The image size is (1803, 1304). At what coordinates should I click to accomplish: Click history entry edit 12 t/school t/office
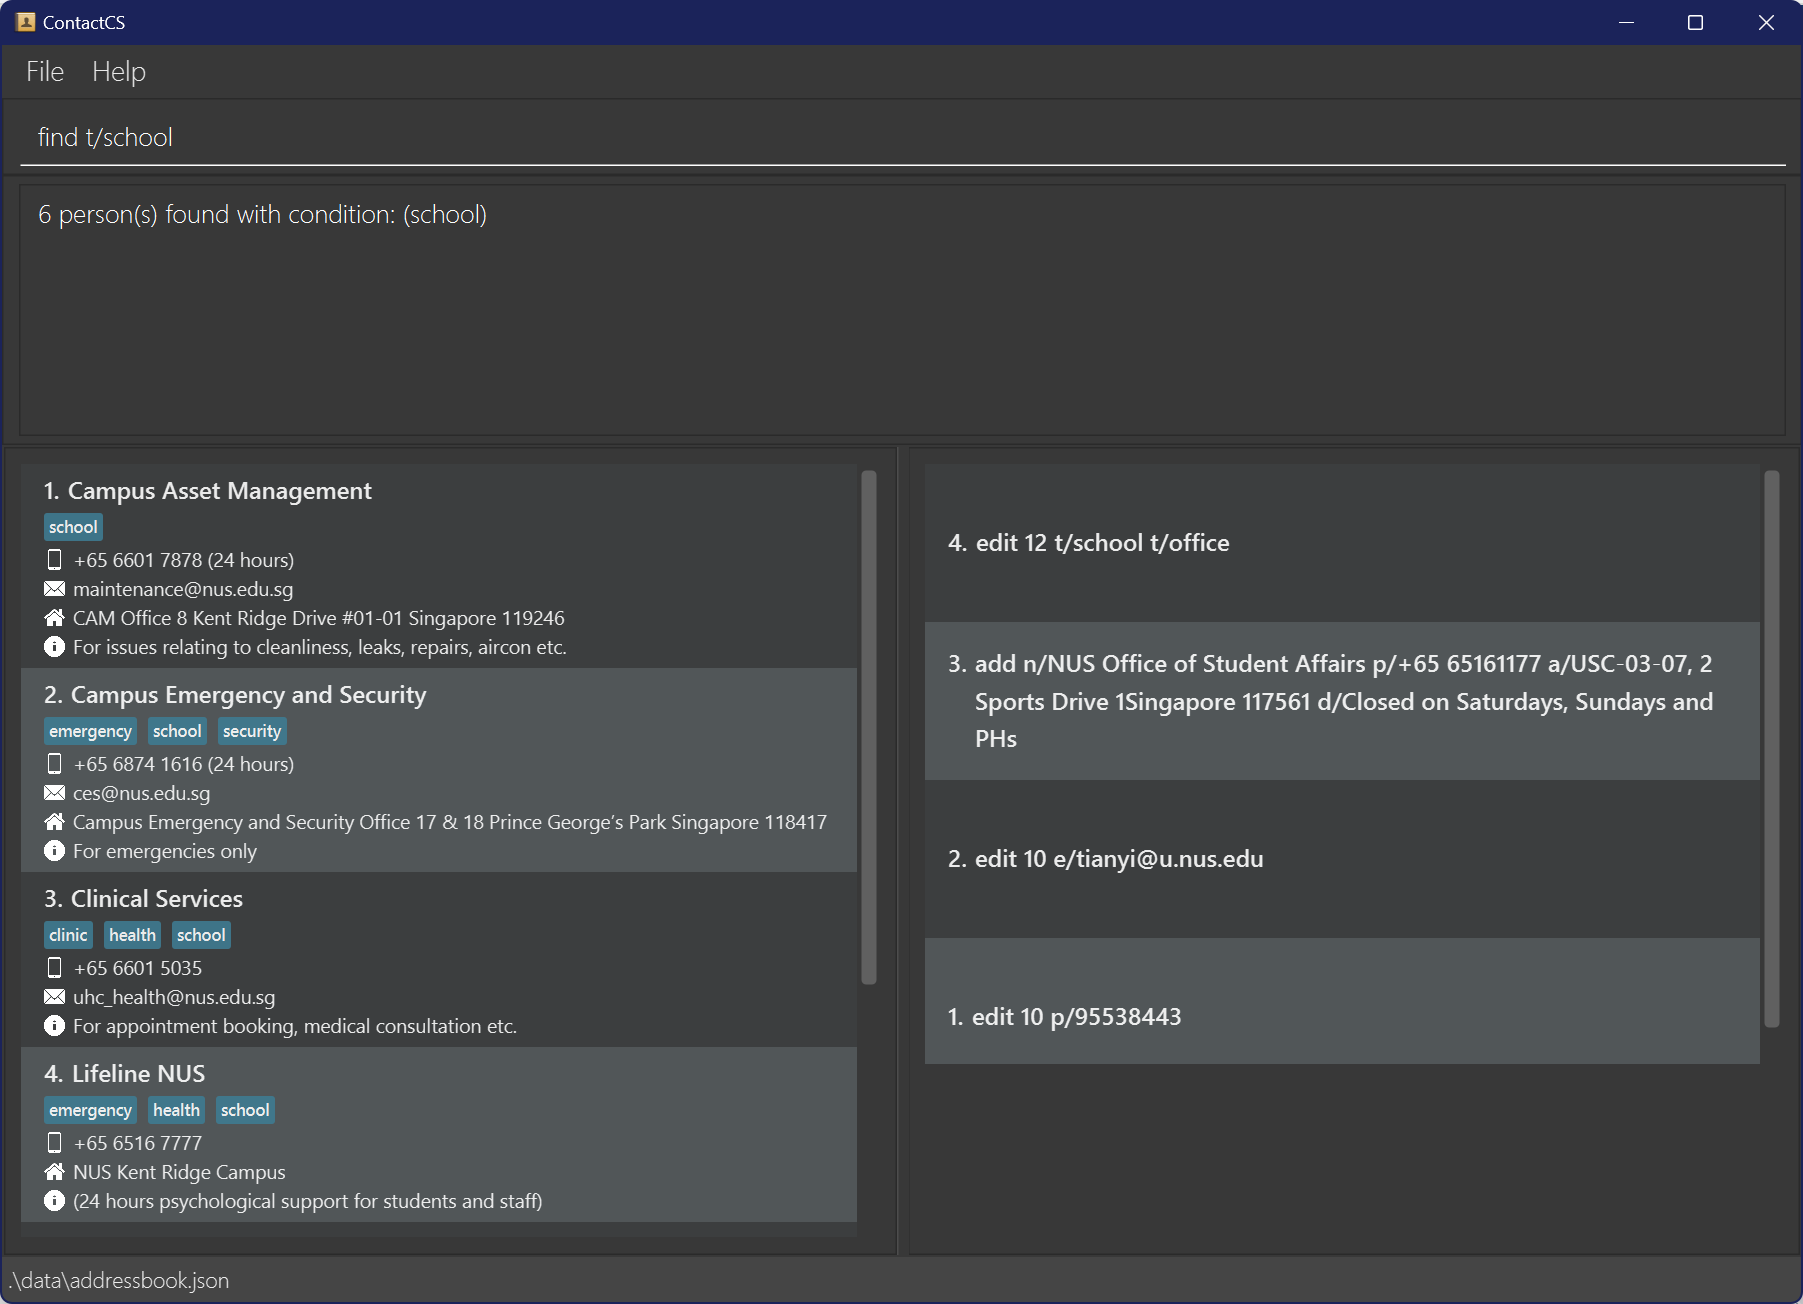point(1342,543)
